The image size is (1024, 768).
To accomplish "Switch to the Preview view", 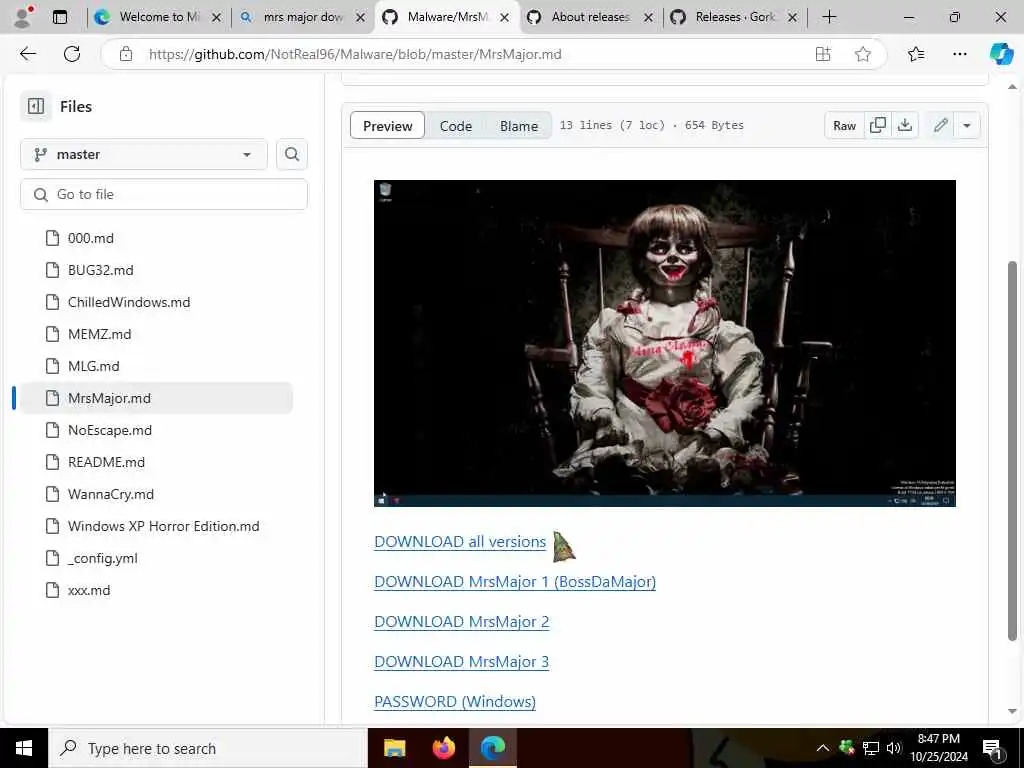I will pos(387,125).
